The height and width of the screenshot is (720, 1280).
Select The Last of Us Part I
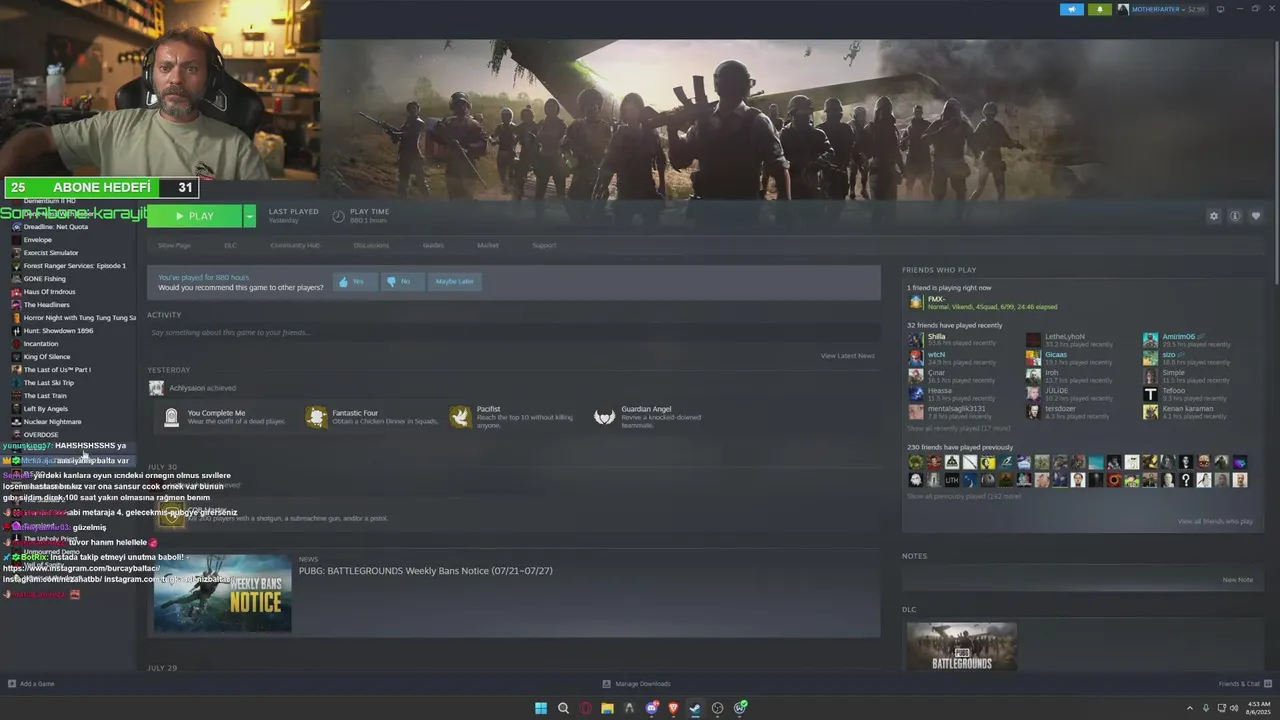(x=57, y=370)
